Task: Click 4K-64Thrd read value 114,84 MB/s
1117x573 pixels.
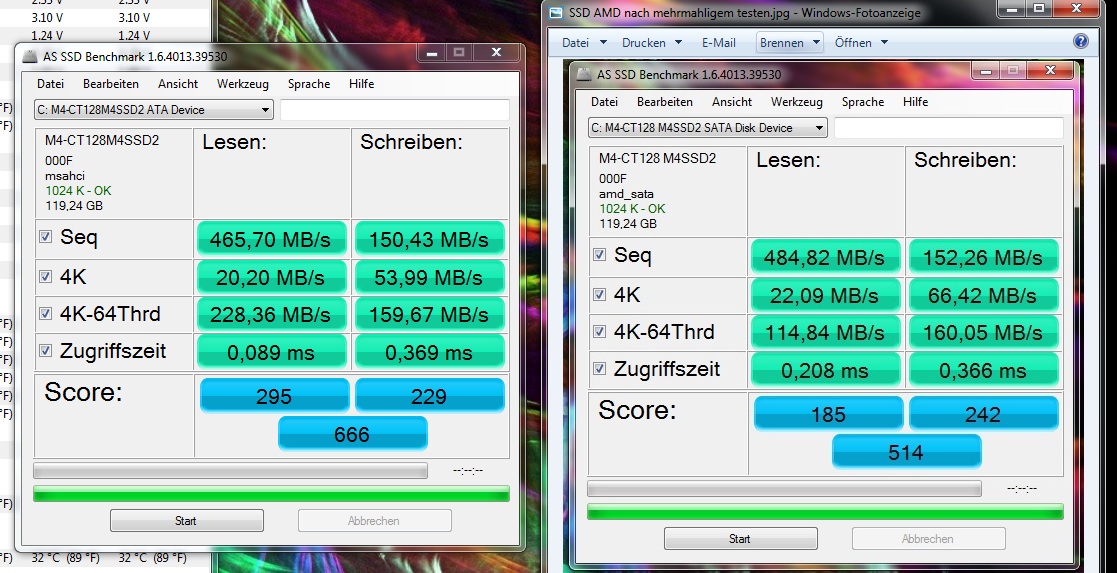Action: pyautogui.click(x=825, y=332)
